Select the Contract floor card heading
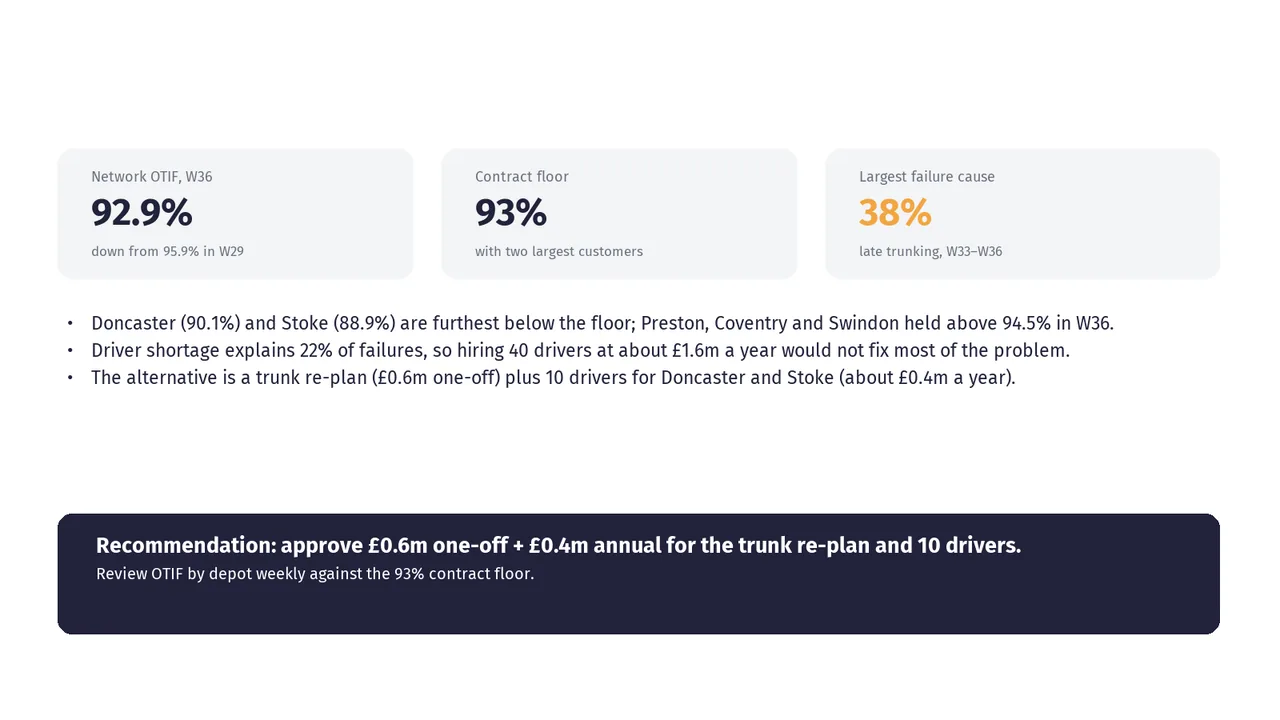The height and width of the screenshot is (720, 1280). [522, 177]
